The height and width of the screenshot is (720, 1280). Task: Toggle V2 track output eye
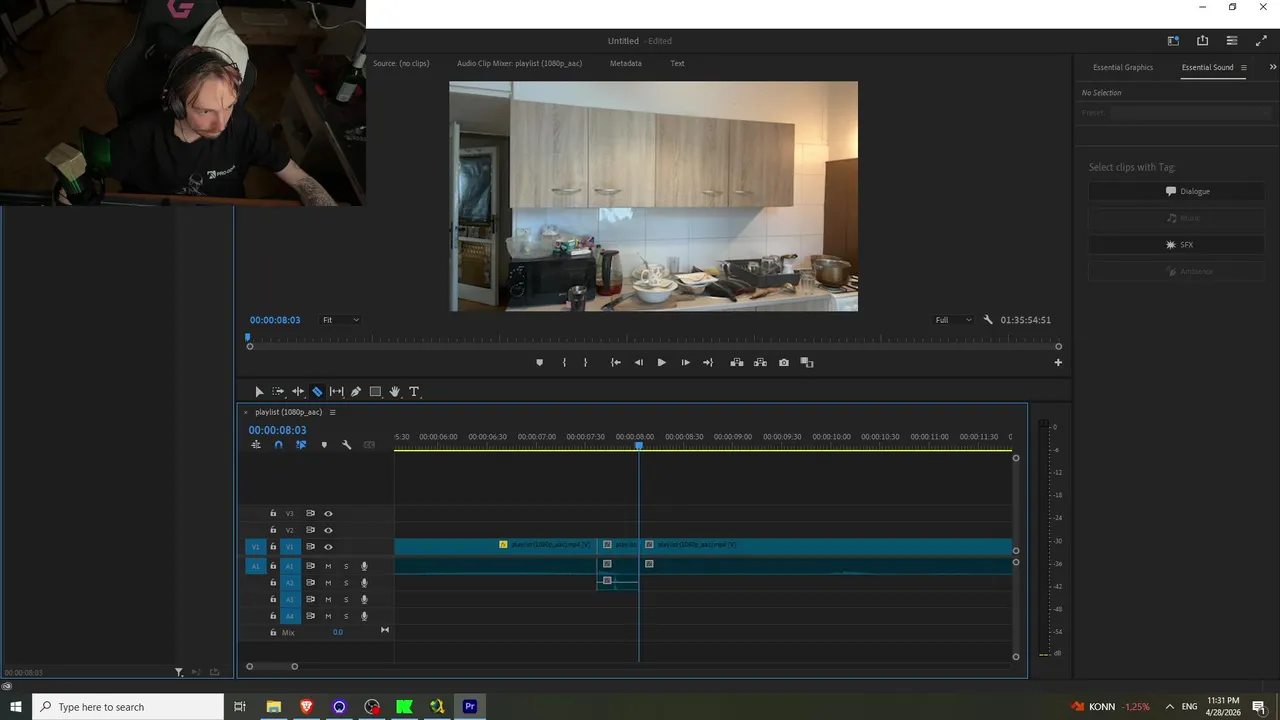point(328,531)
